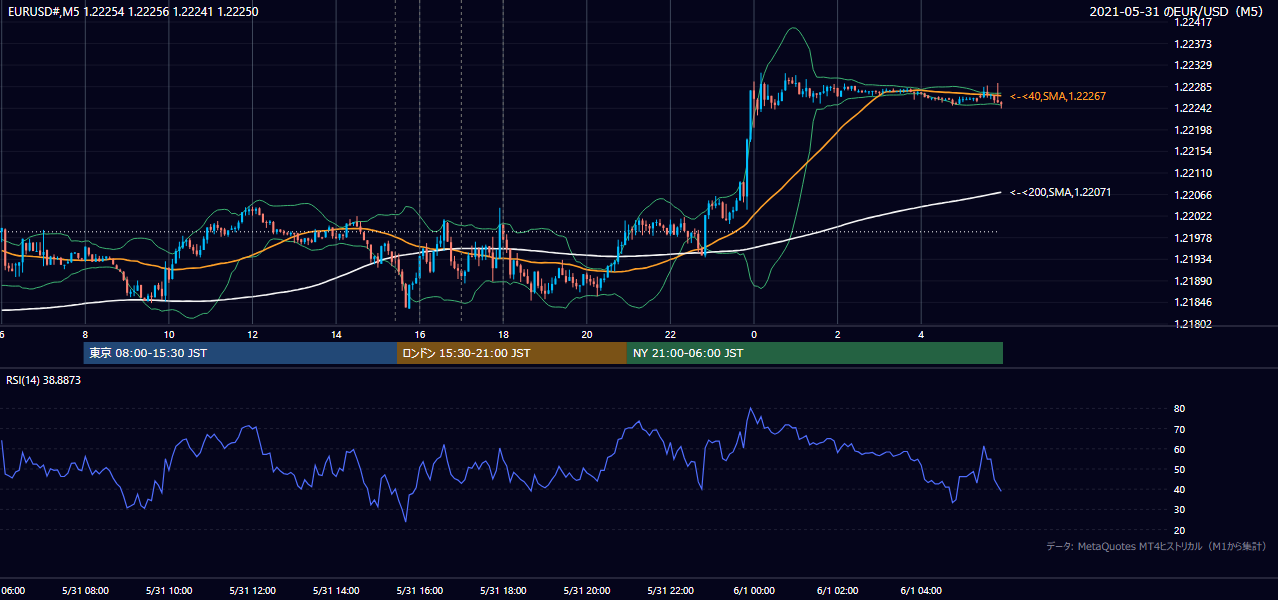Click the 5/31 16:00 date label

tap(419, 591)
